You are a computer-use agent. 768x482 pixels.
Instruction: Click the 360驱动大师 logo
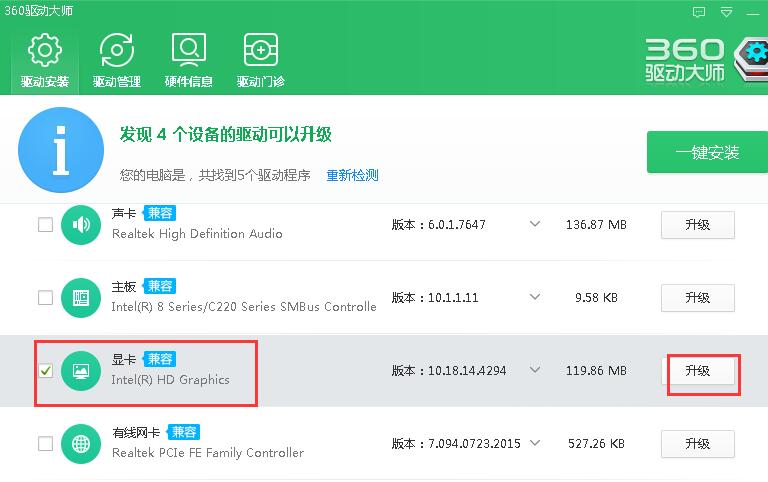pyautogui.click(x=705, y=60)
